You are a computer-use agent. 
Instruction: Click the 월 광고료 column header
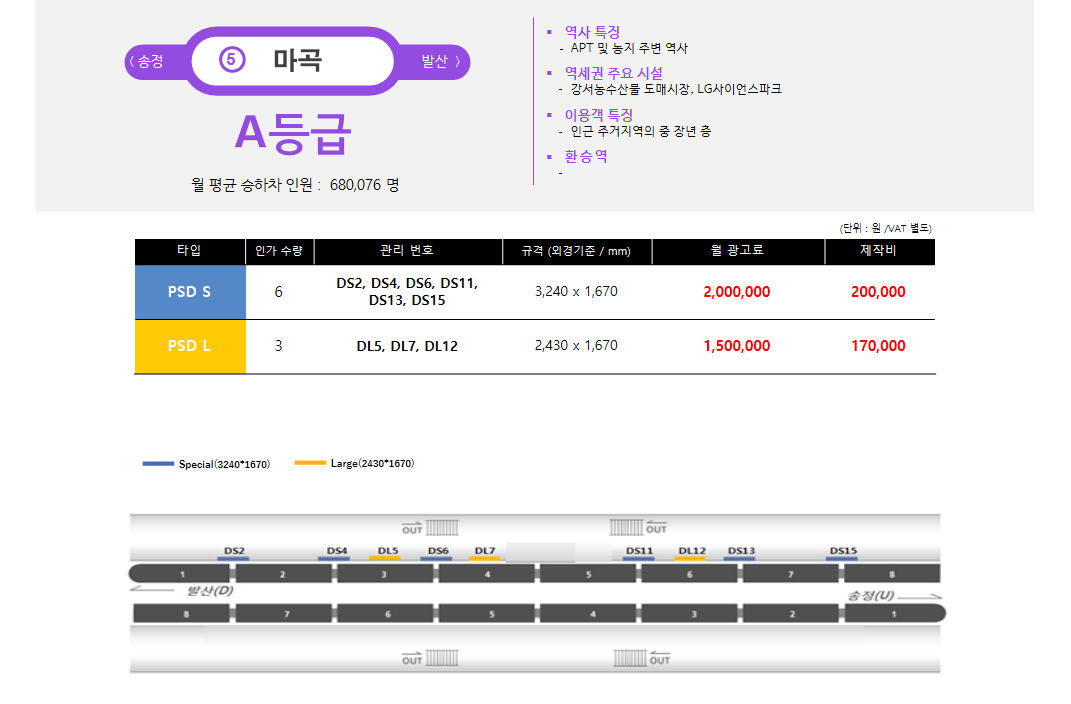(738, 251)
